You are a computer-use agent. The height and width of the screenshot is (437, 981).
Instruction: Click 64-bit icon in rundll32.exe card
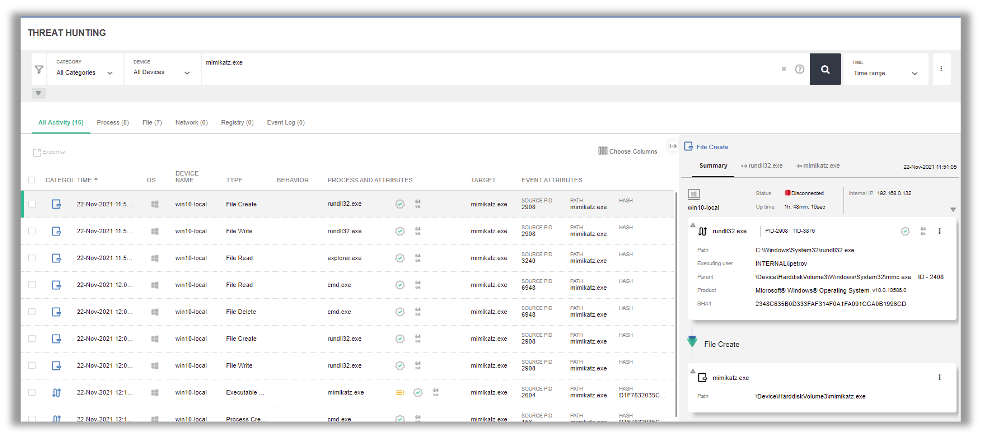coord(923,231)
